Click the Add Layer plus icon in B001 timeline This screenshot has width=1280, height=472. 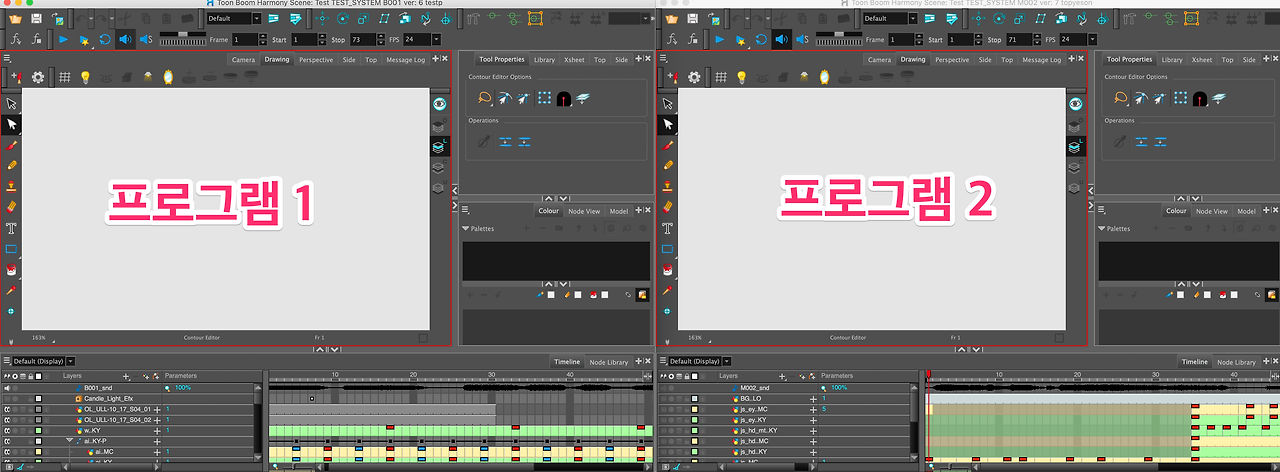(126, 377)
